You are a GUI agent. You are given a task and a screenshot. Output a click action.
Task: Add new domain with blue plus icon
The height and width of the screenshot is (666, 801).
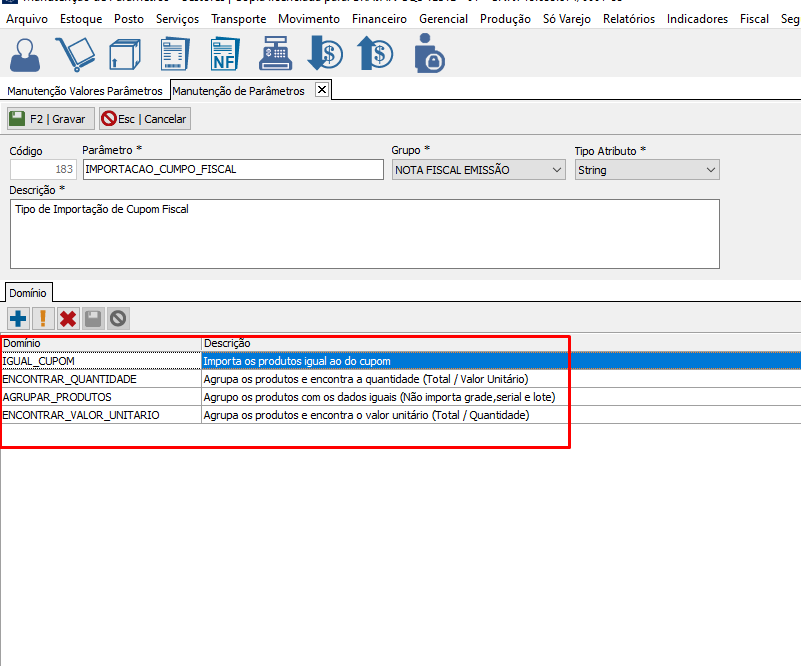tap(18, 319)
